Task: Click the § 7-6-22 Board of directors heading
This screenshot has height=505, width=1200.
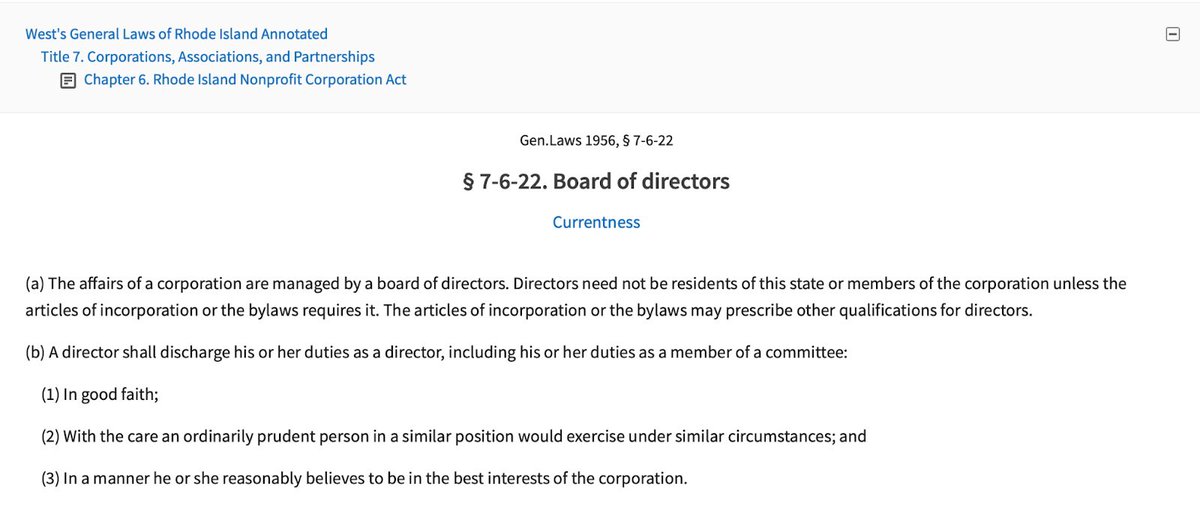Action: click(x=596, y=182)
